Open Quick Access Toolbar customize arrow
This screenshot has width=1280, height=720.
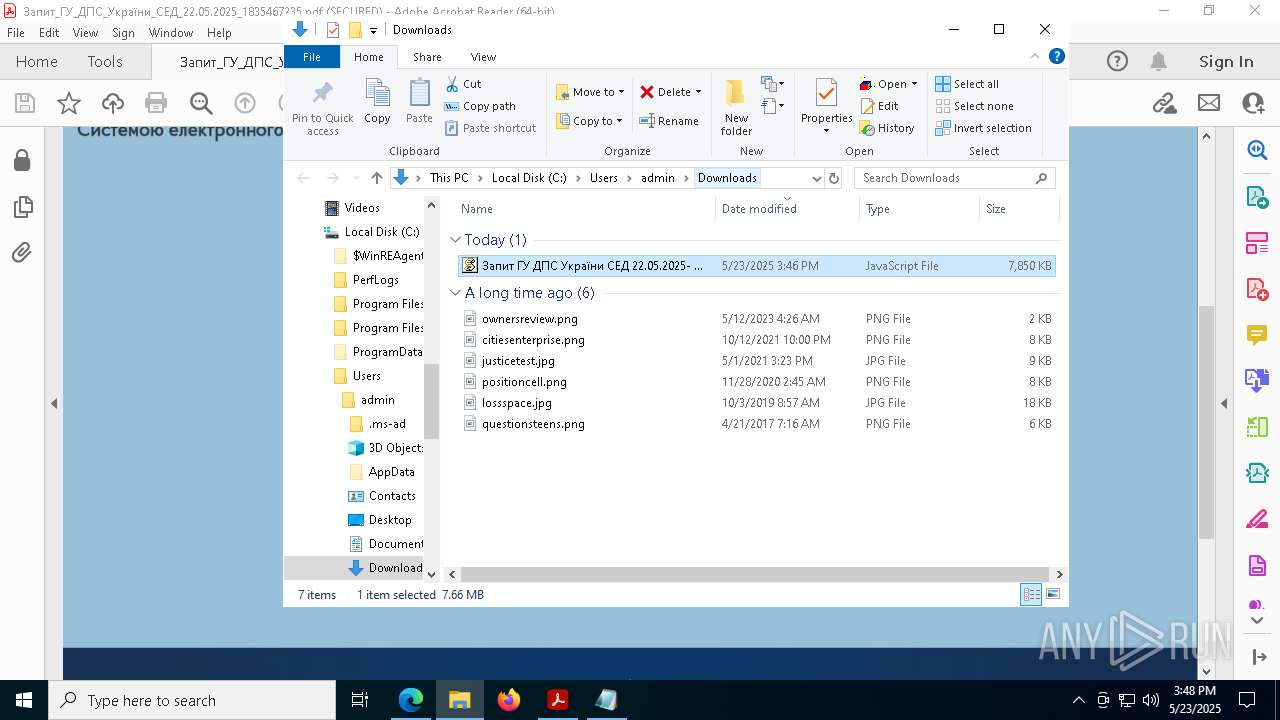(373, 30)
